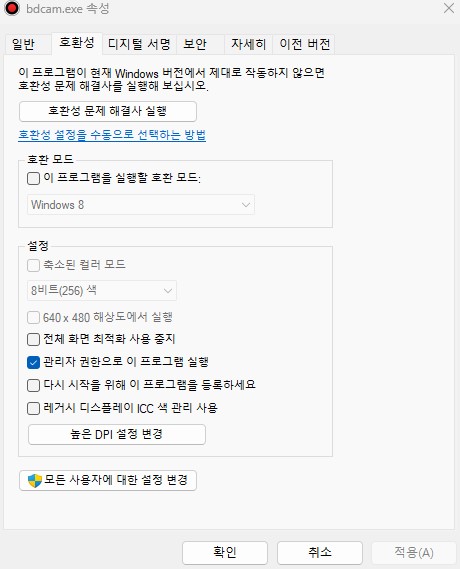Toggle 다시 시작을 위해 이 프로그램을 등록하세요
The image size is (460, 569).
[x=33, y=385]
